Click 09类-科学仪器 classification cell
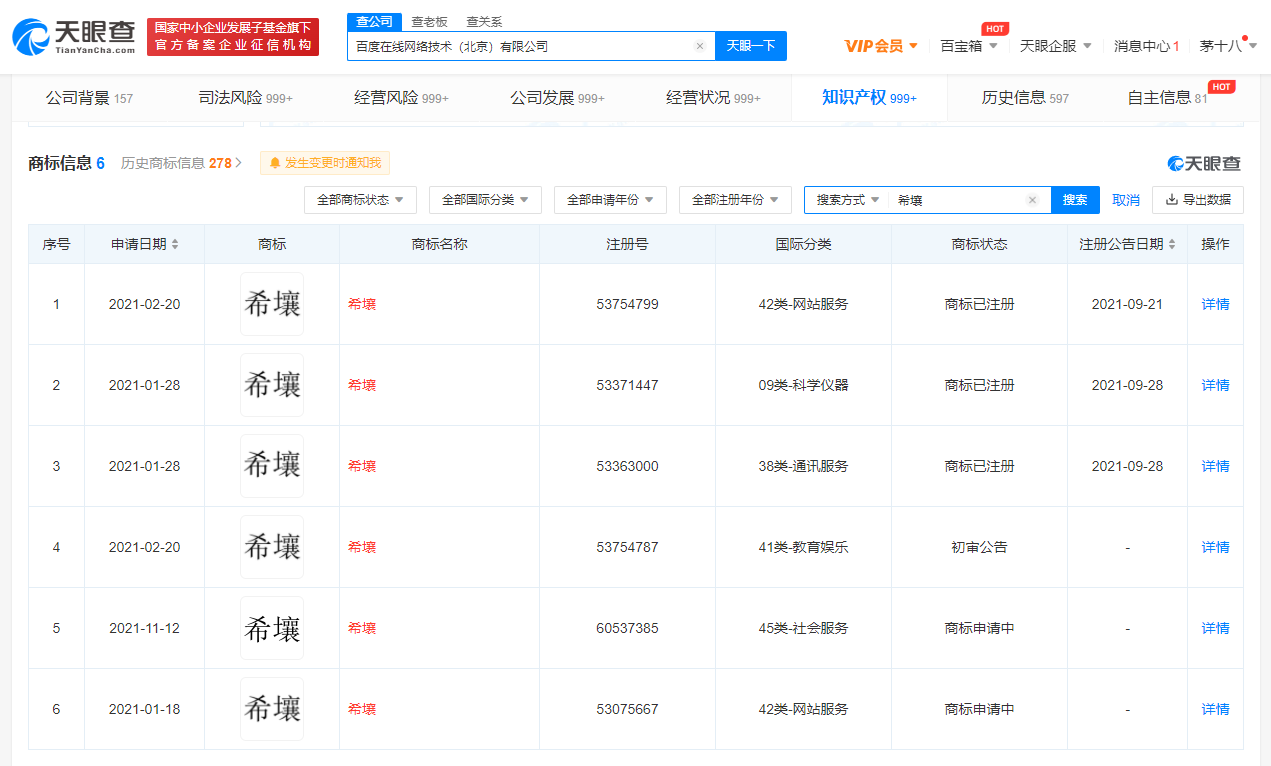1271x766 pixels. pyautogui.click(x=803, y=385)
